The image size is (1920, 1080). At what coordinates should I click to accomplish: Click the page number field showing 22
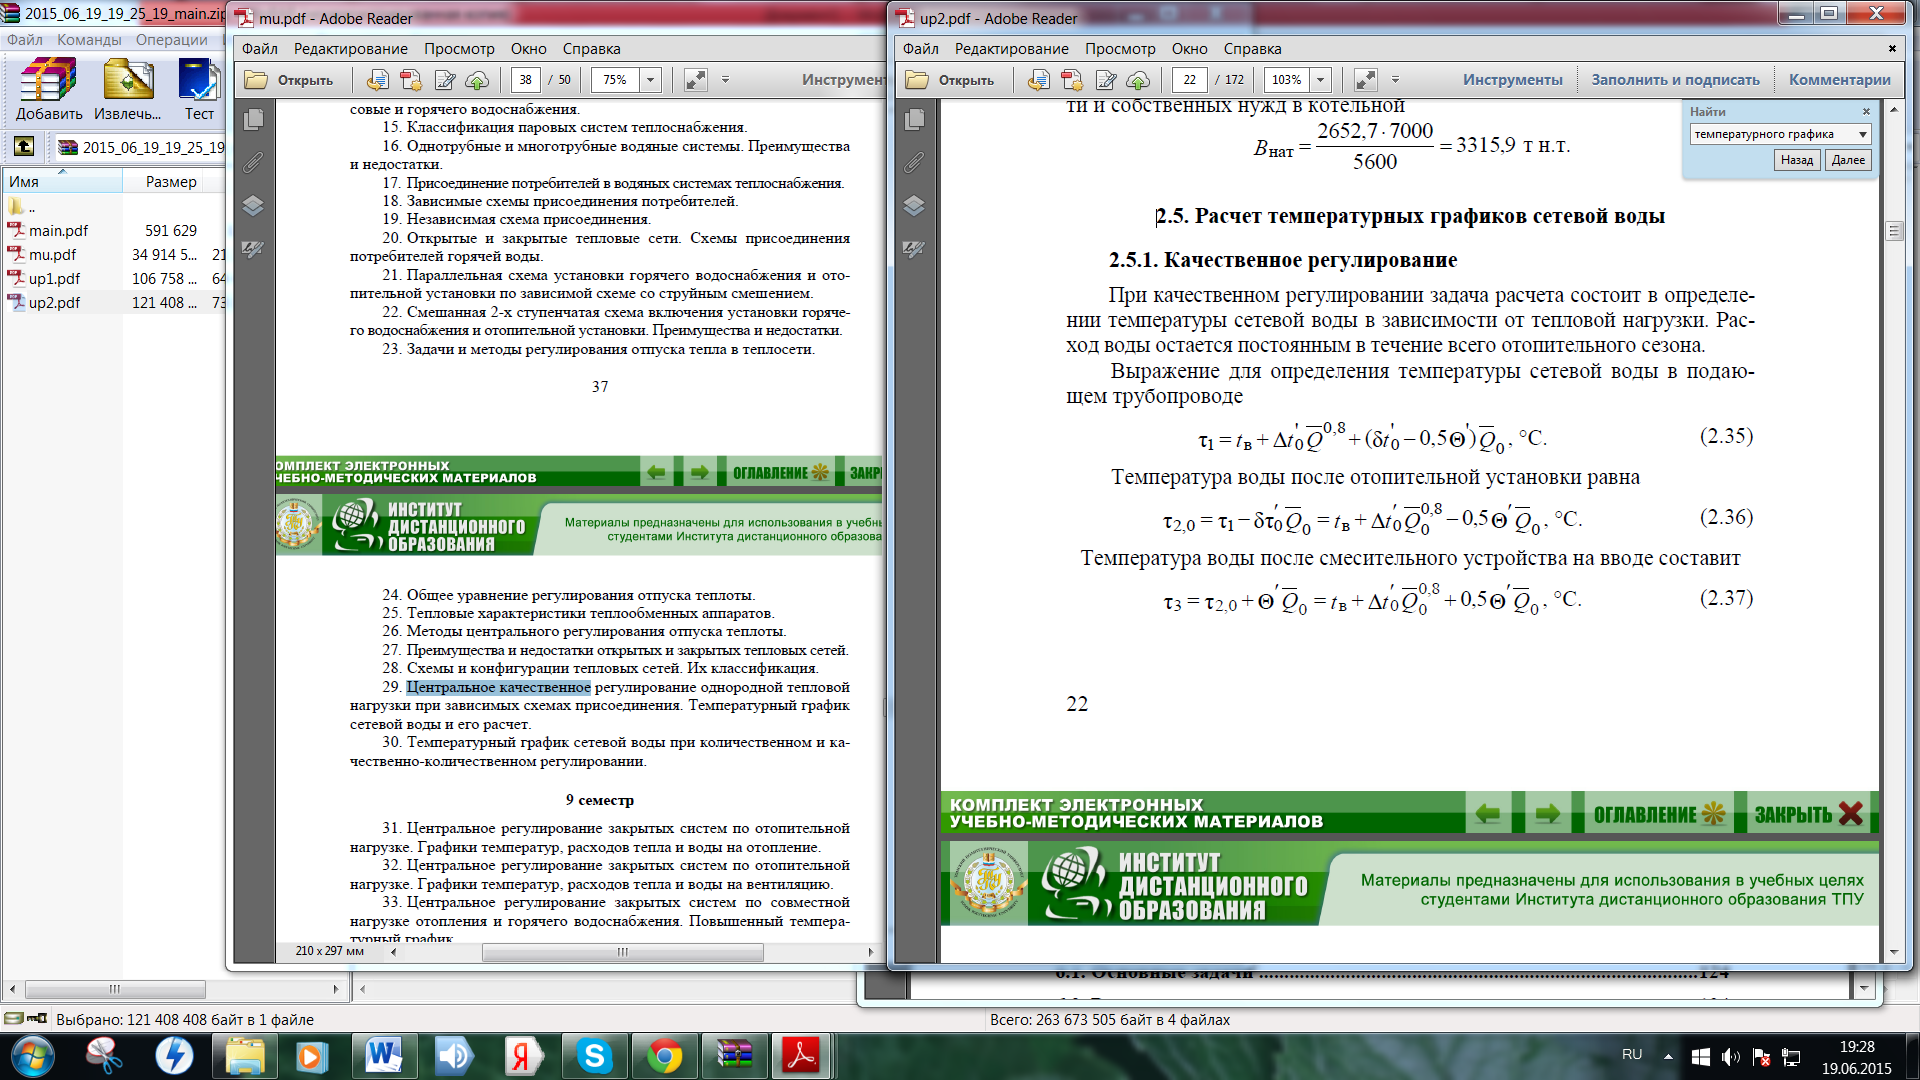(x=1189, y=80)
